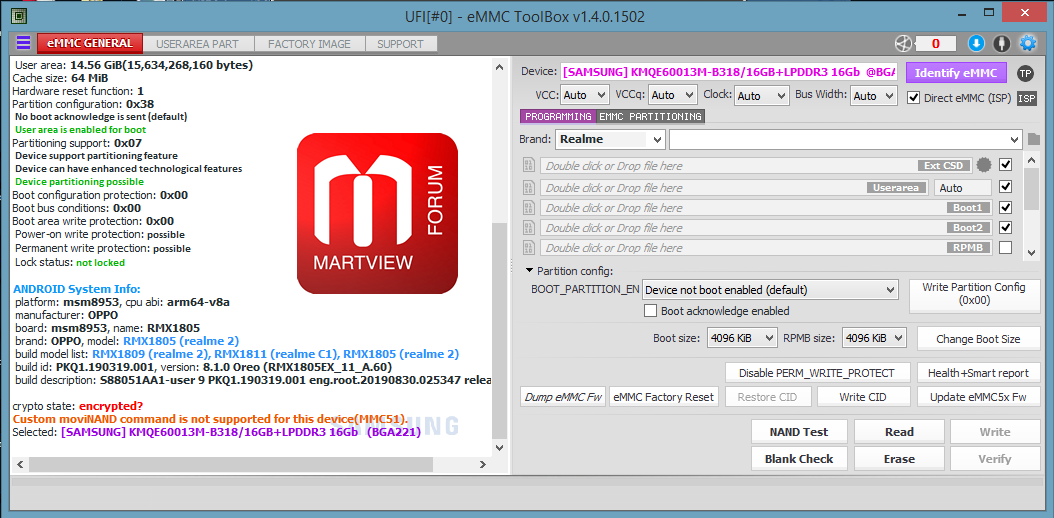Click Write Partition Config (0x00) button
Viewport: 1054px width, 518px height.
[973, 295]
